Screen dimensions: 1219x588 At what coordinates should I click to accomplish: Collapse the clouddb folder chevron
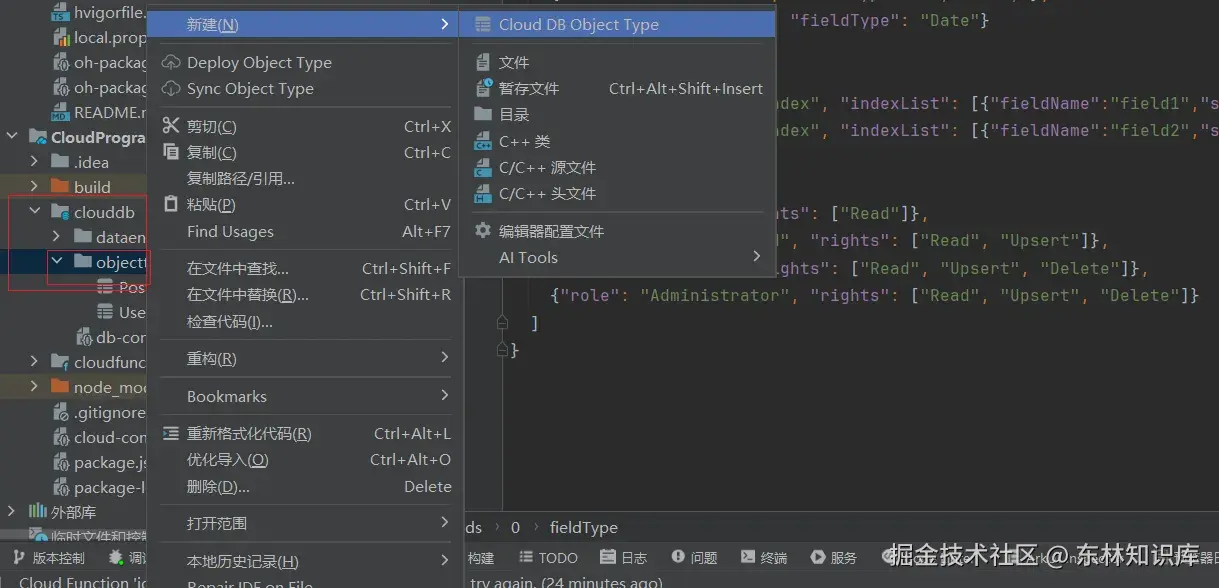pos(34,212)
